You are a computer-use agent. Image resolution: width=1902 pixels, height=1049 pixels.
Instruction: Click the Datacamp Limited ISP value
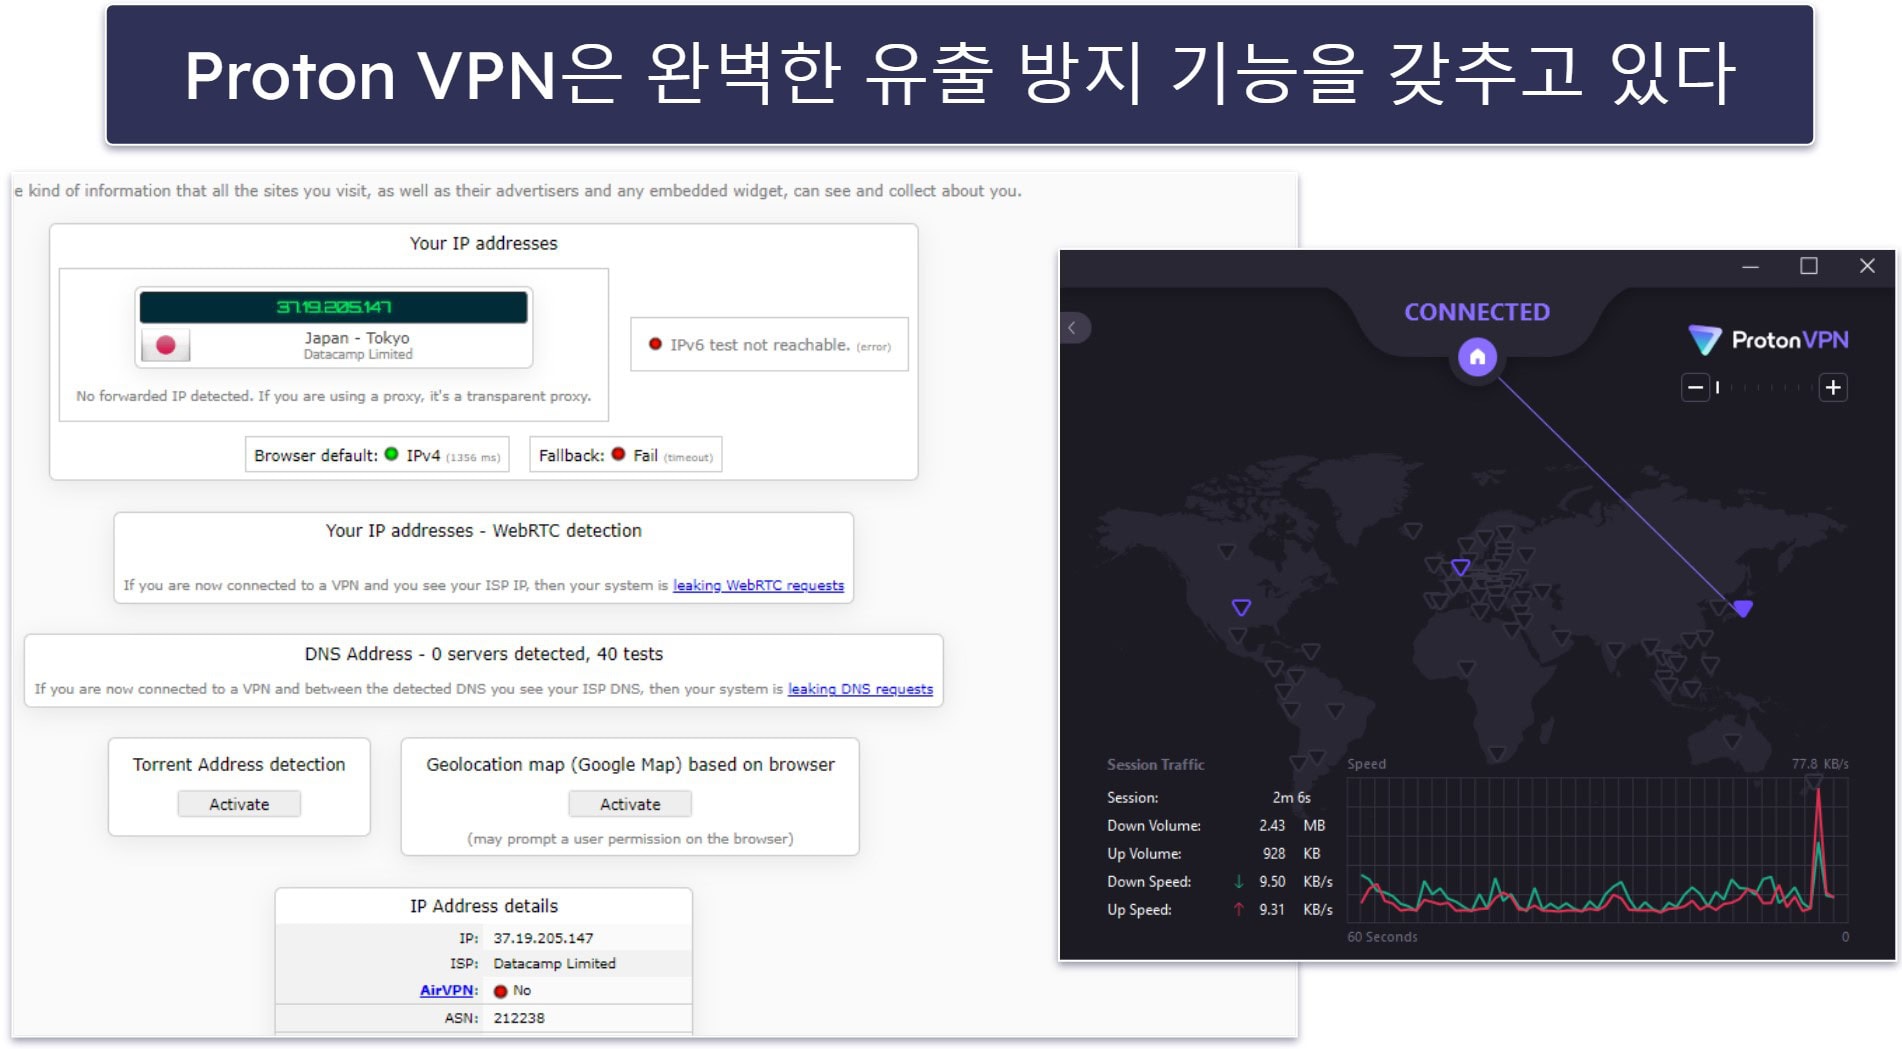554,964
